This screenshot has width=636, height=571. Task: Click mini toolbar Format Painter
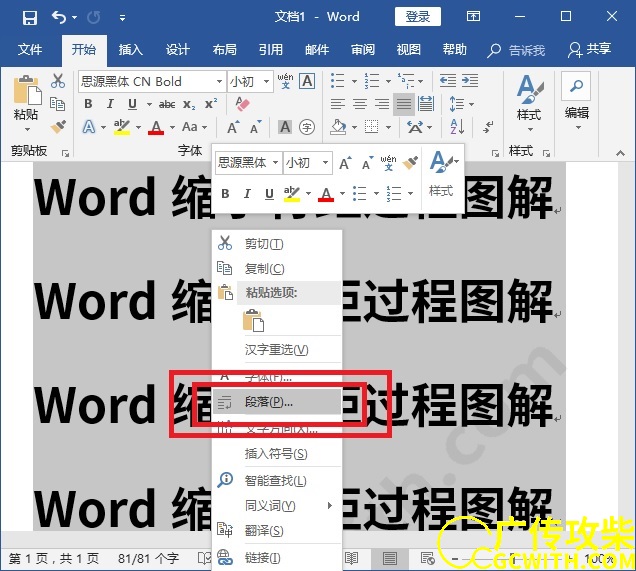pyautogui.click(x=410, y=163)
